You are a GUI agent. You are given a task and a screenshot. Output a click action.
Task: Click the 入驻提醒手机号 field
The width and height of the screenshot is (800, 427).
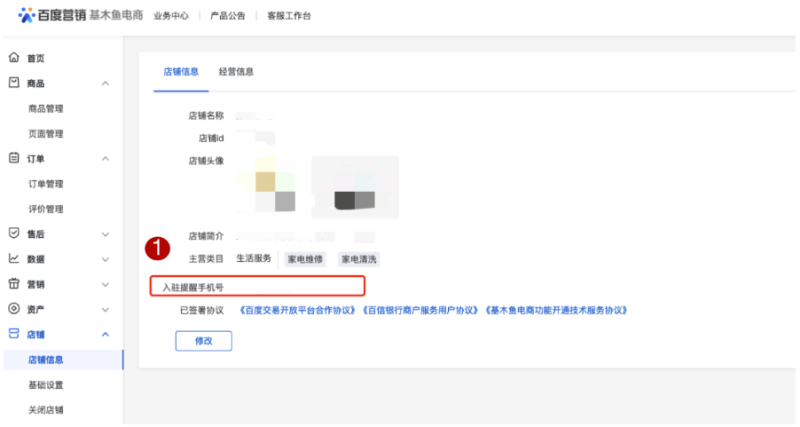258,286
